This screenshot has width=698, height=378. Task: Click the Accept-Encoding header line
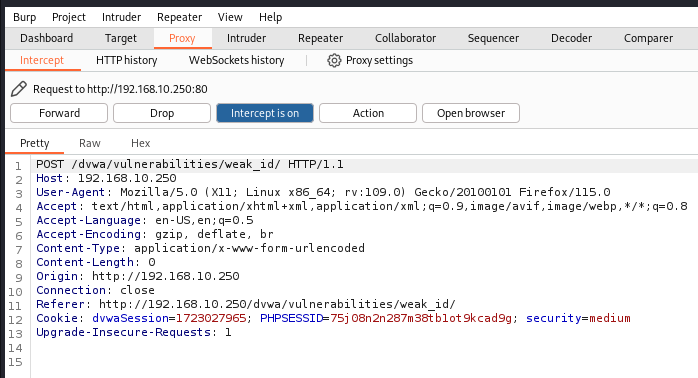[x=155, y=234]
